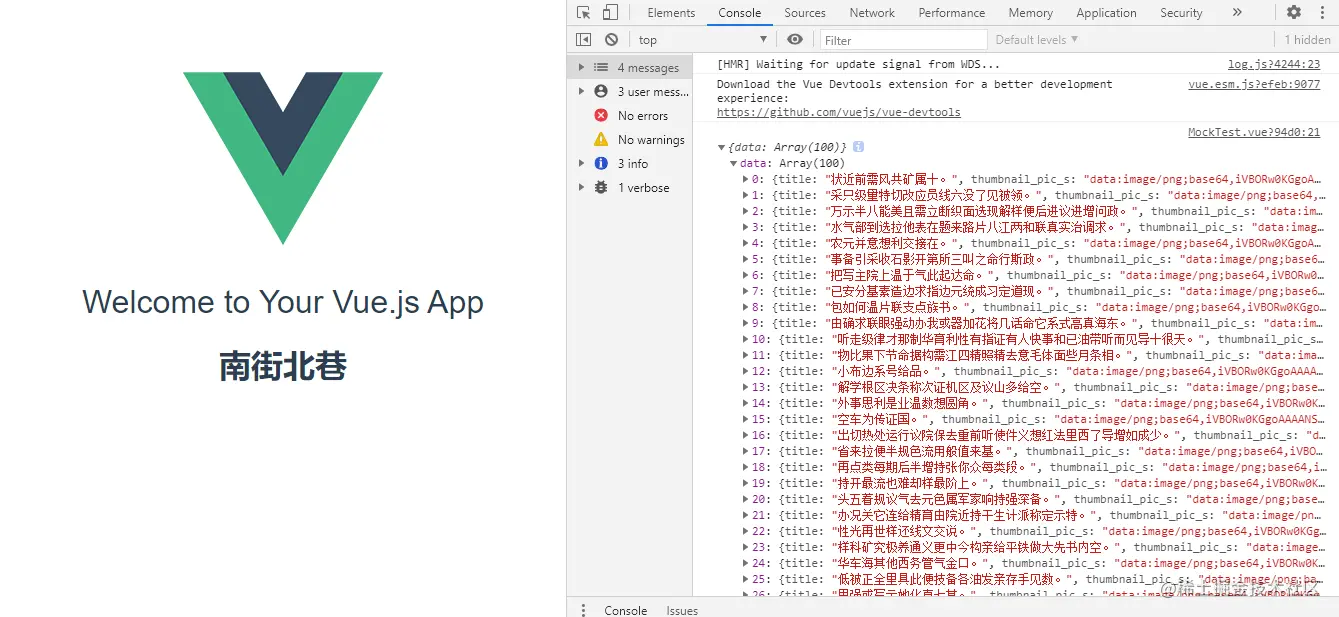Click the Vue logo image
The width and height of the screenshot is (1339, 617).
(283, 158)
